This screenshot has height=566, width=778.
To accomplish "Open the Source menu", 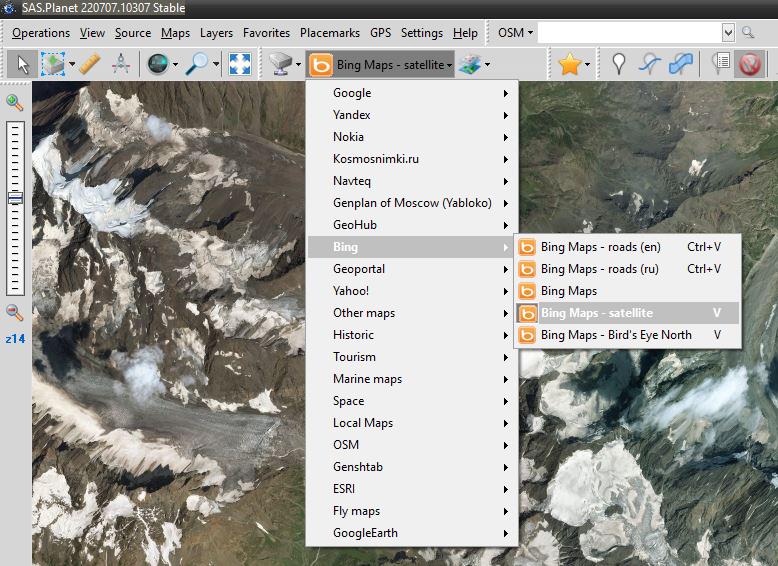I will (x=133, y=33).
